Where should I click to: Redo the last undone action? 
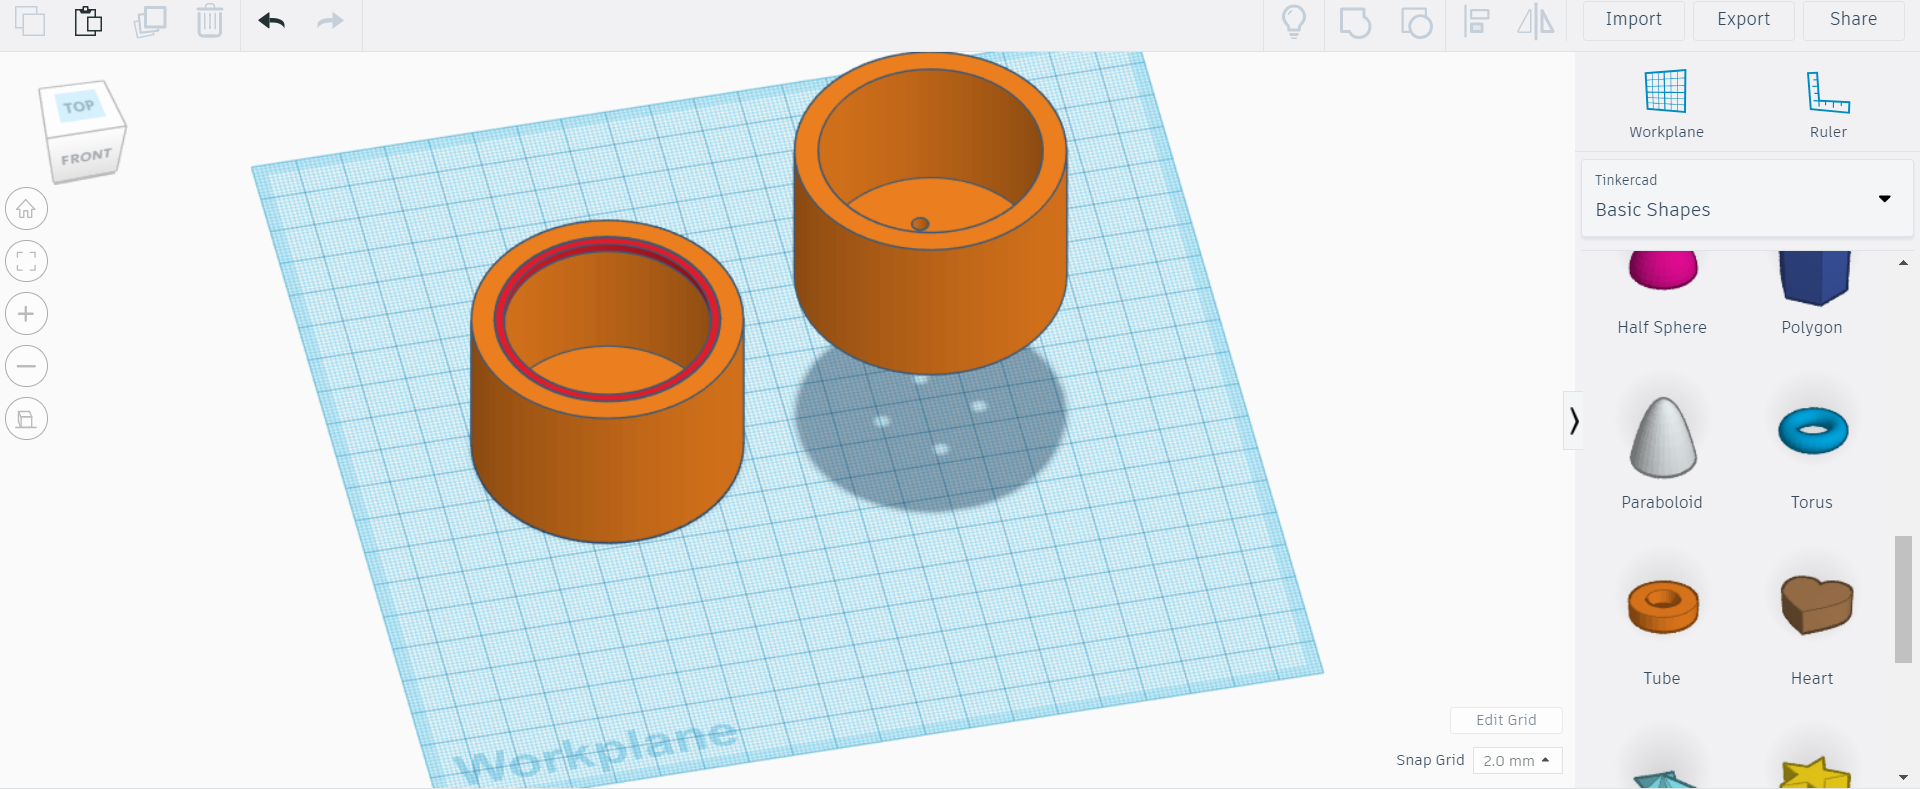click(x=330, y=21)
